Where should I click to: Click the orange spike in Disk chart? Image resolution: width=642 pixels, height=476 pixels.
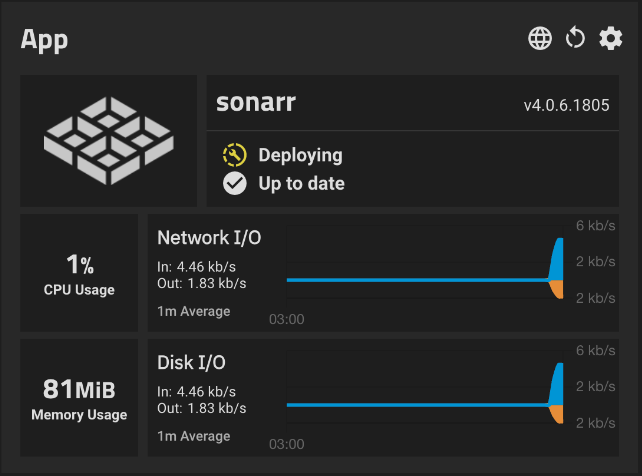point(558,414)
